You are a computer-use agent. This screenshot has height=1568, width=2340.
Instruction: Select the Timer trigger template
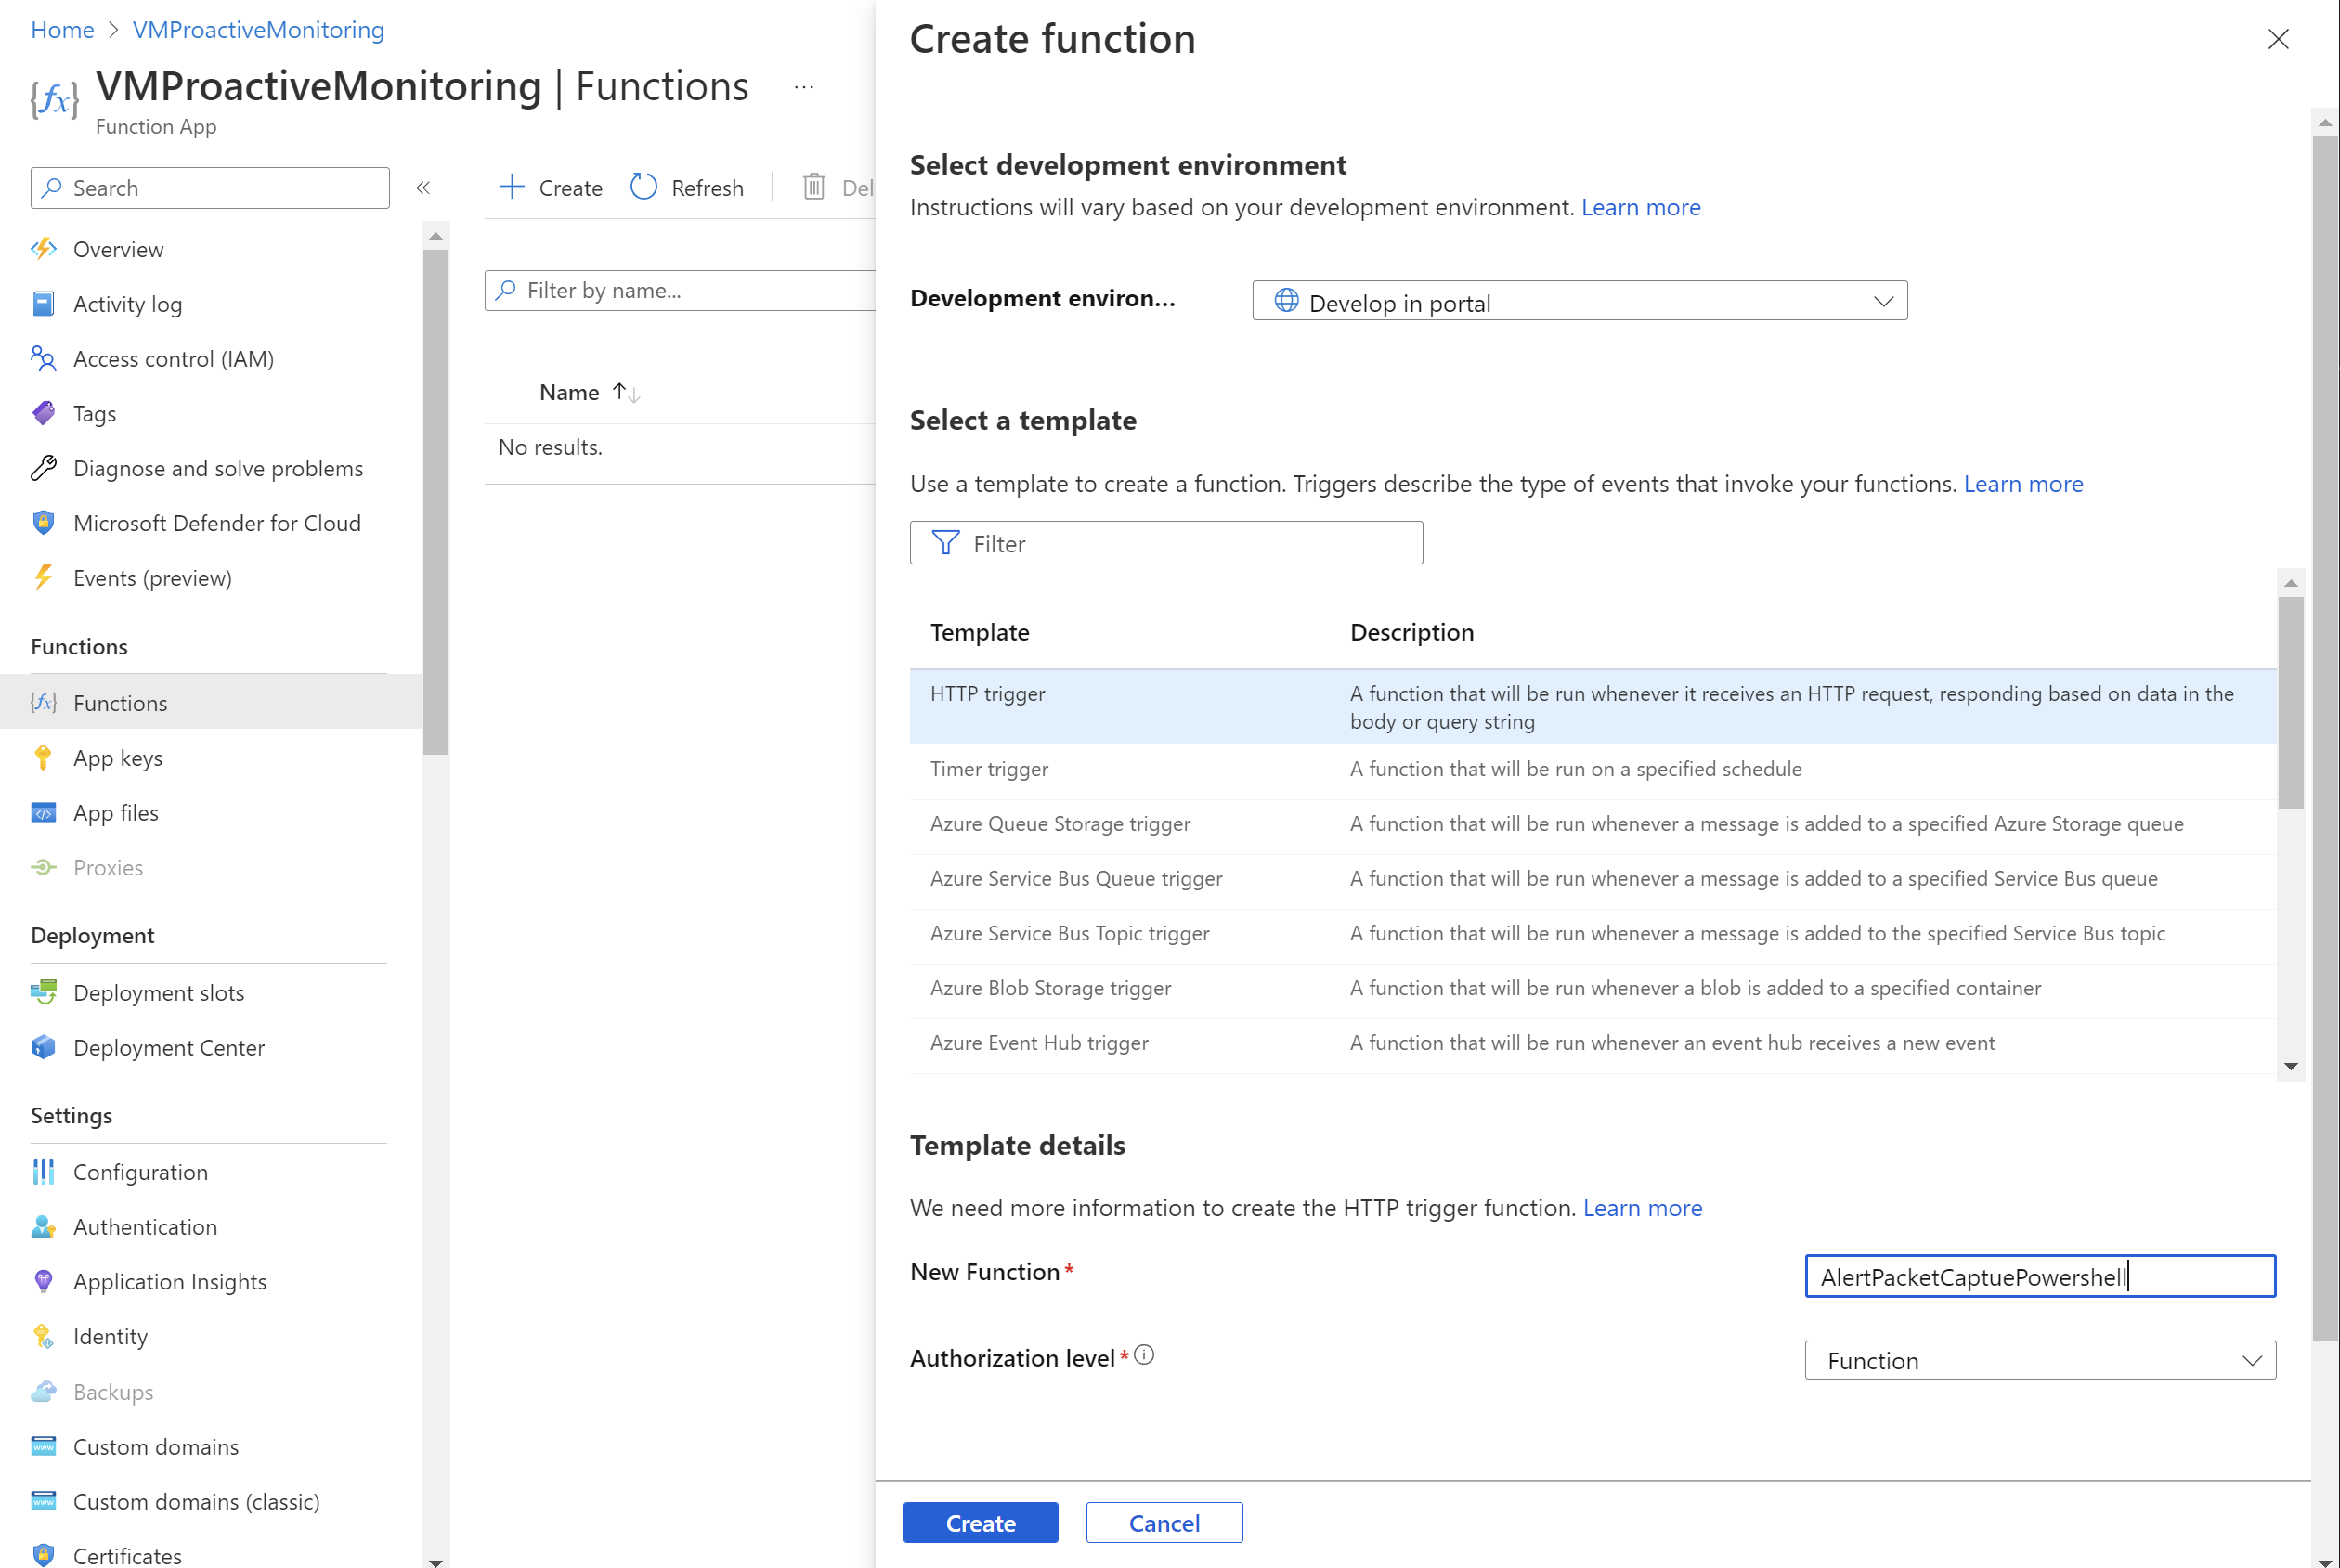pos(987,769)
